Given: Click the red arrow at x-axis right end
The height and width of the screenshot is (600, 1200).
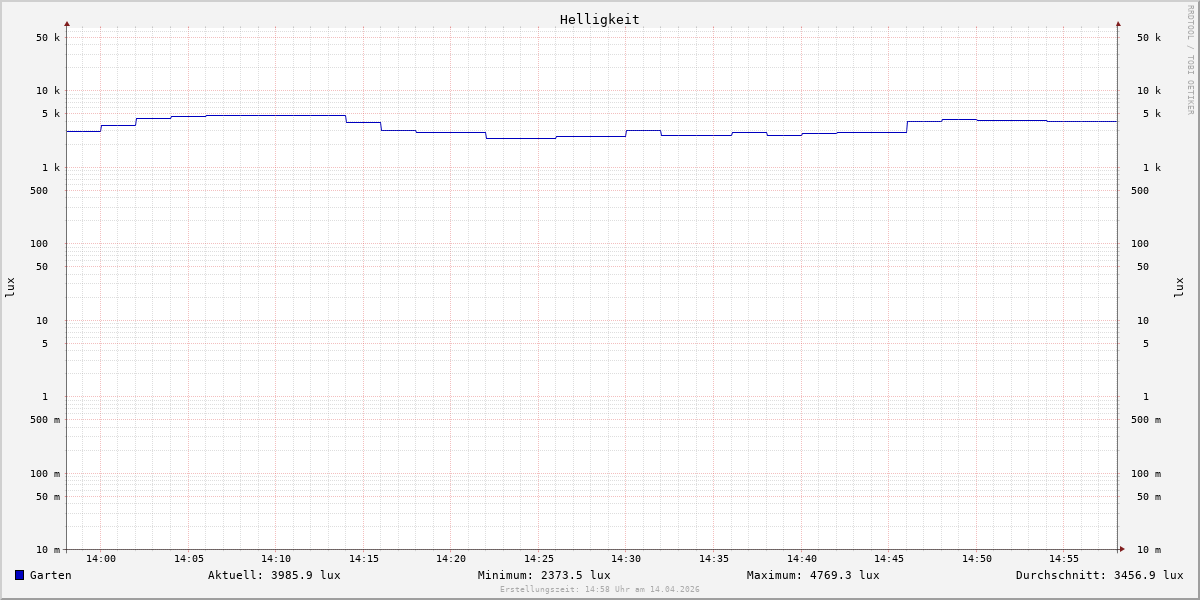Looking at the screenshot, I should pyautogui.click(x=1122, y=549).
